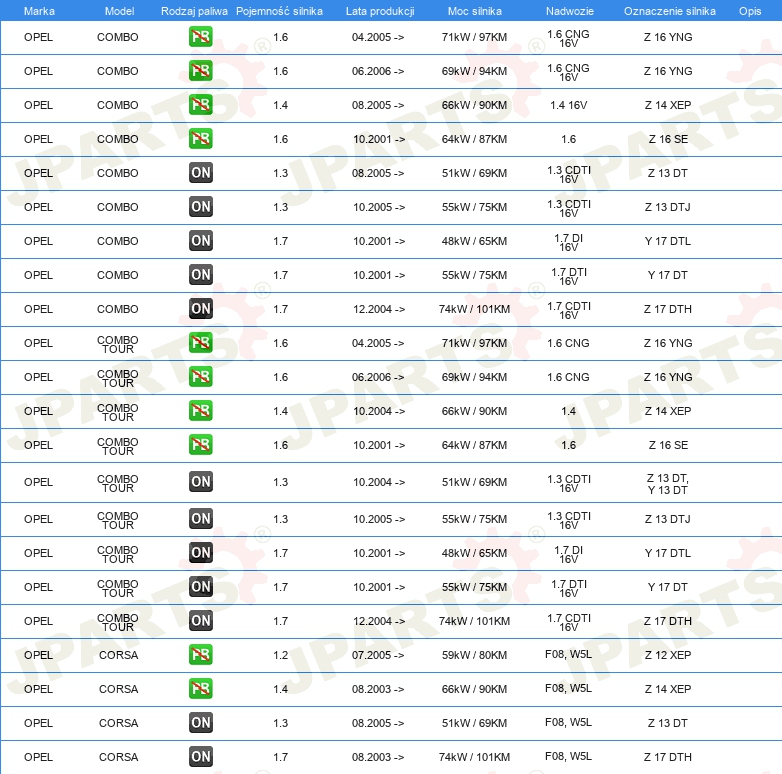Click '10.2004 ->' date in COMBO TOUR Z 14 XEP row
Screen dimensions: 782x774
pos(379,411)
